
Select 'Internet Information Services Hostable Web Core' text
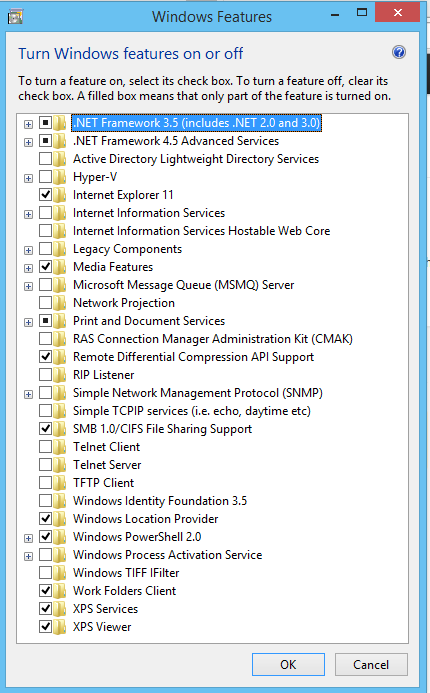click(202, 231)
